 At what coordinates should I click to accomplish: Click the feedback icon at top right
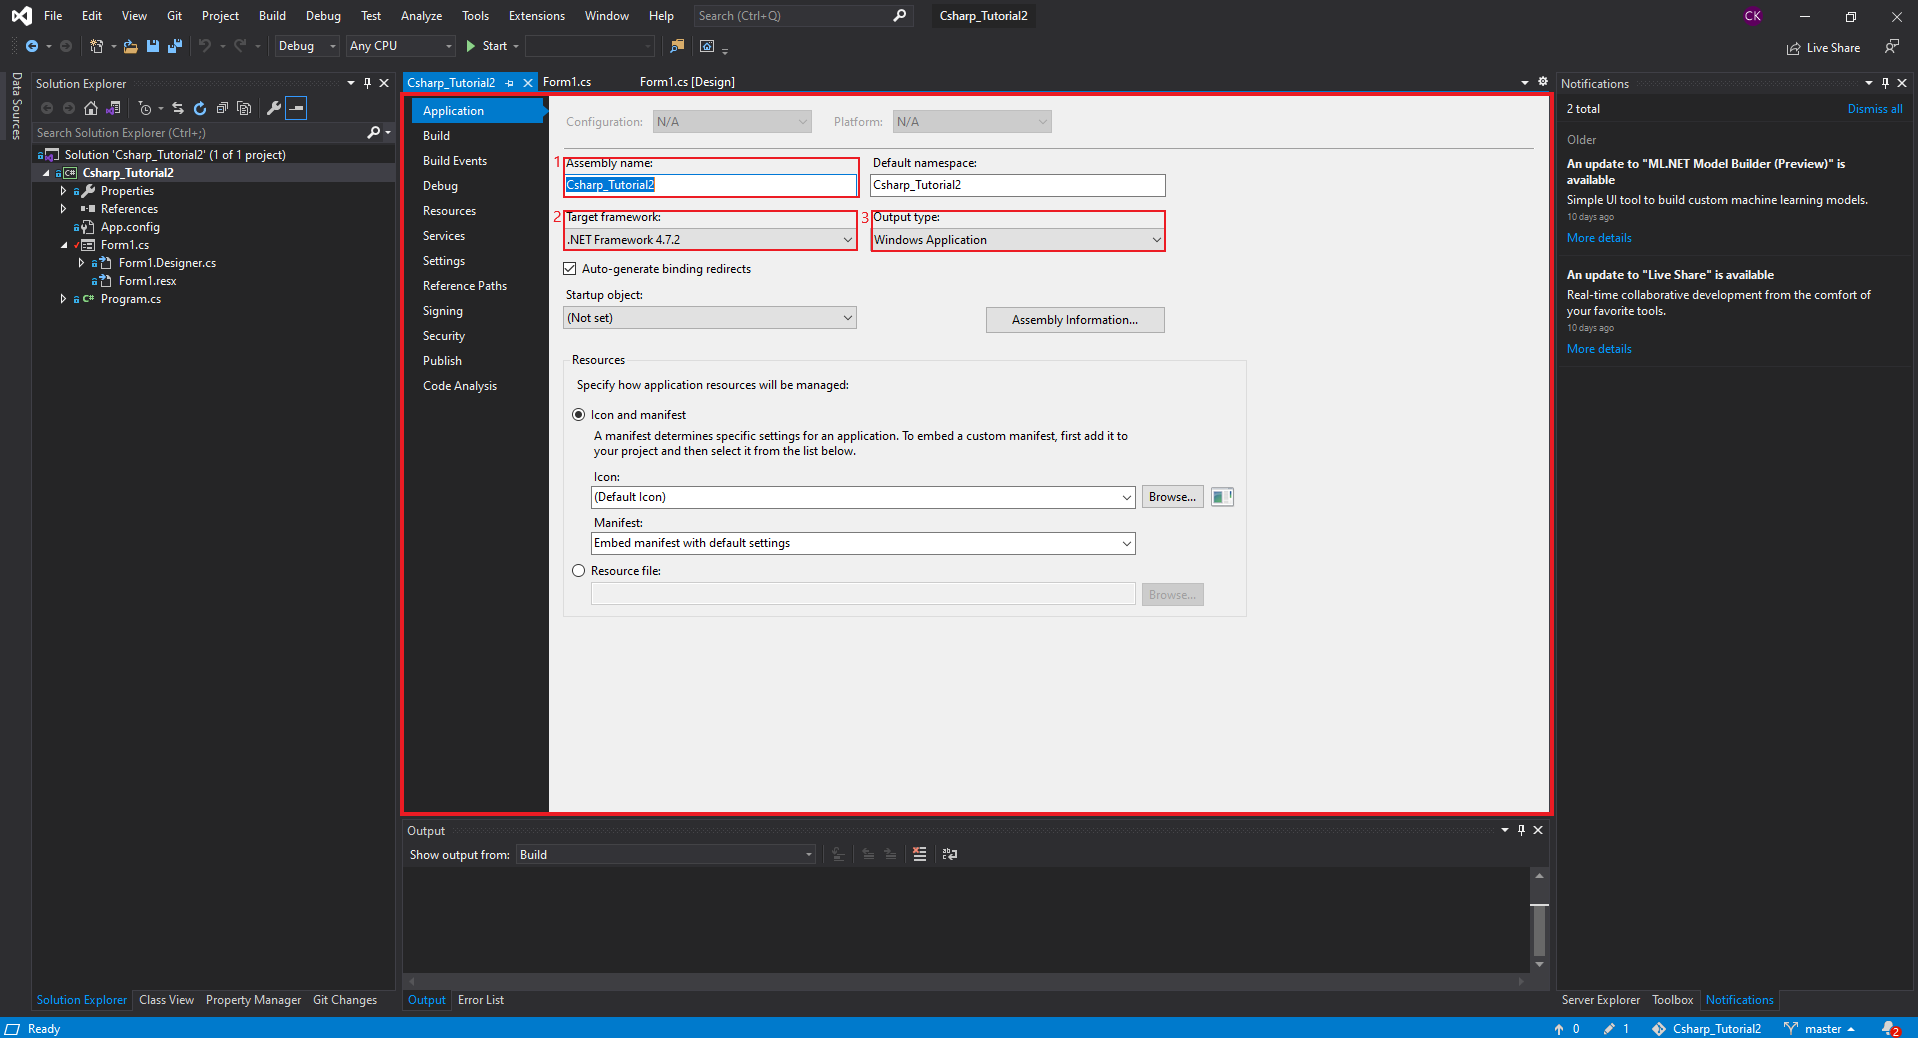(x=1892, y=46)
